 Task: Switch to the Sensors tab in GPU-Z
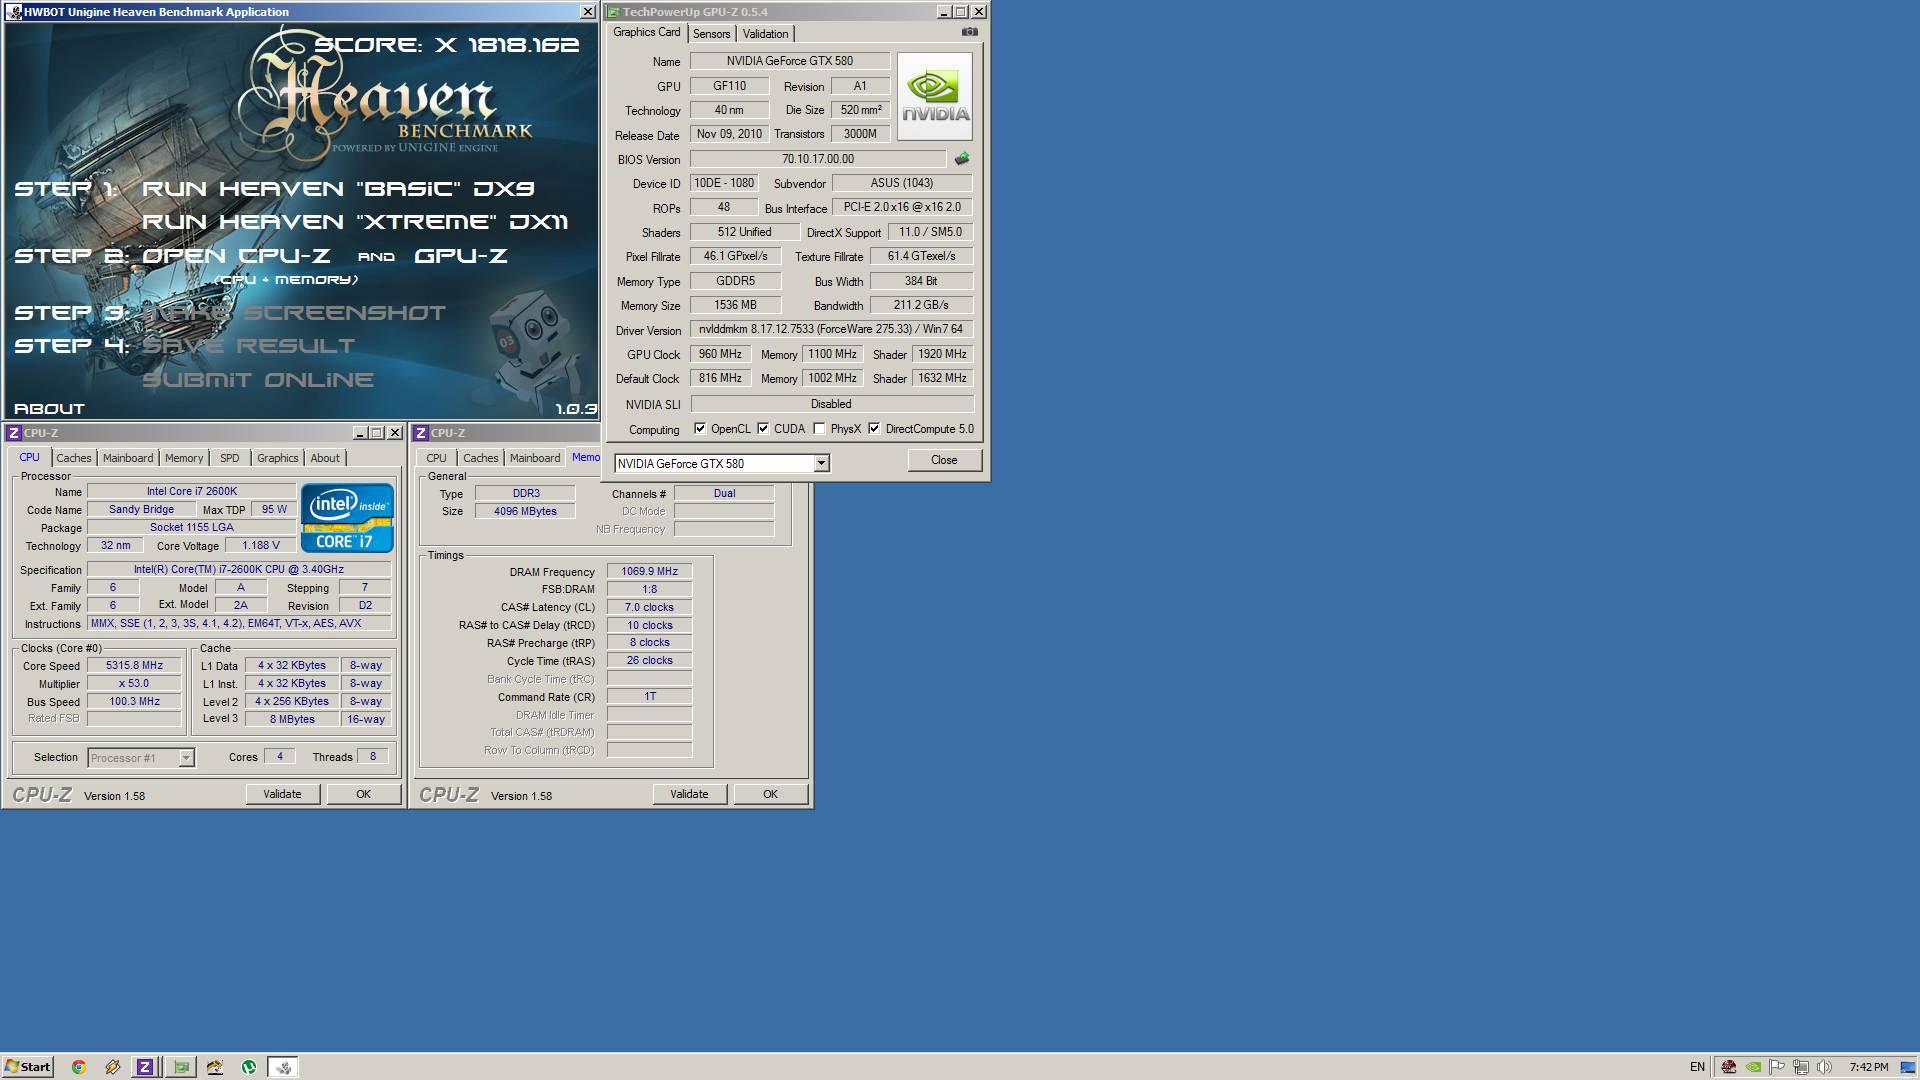coord(711,34)
